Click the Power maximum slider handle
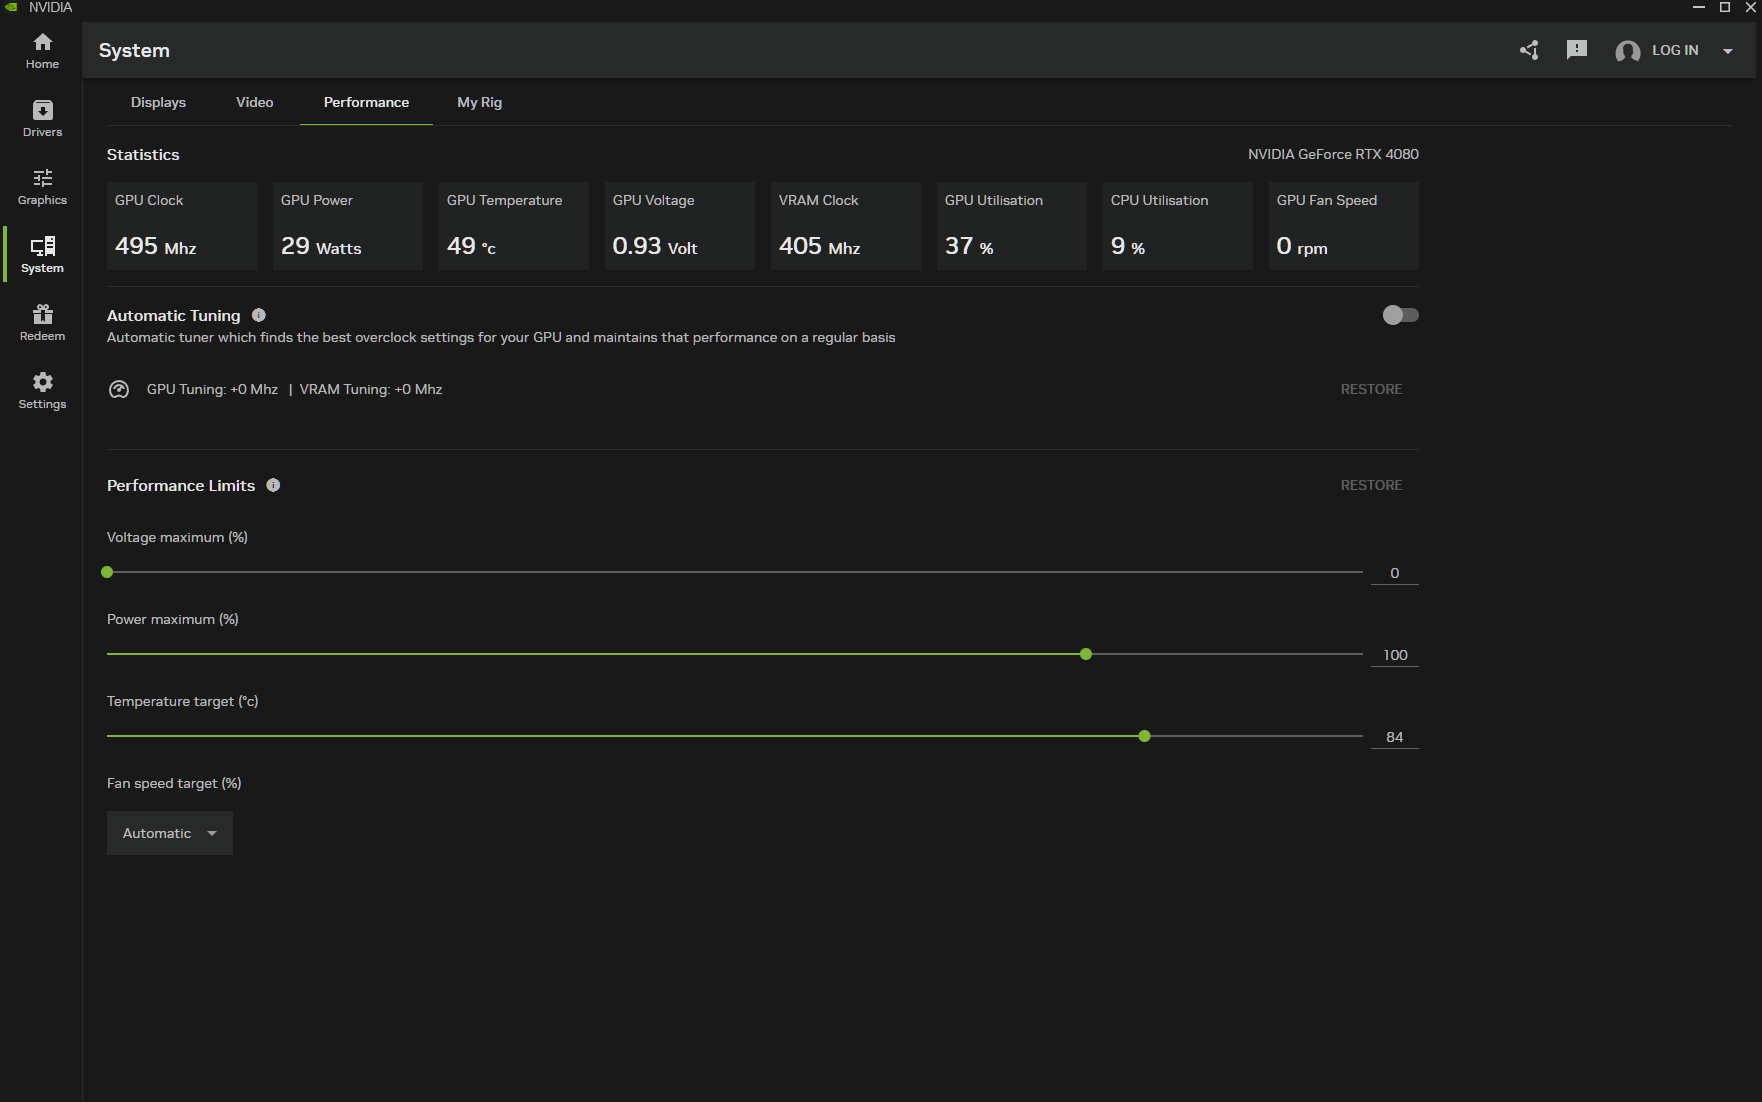The width and height of the screenshot is (1762, 1102). pos(1086,654)
